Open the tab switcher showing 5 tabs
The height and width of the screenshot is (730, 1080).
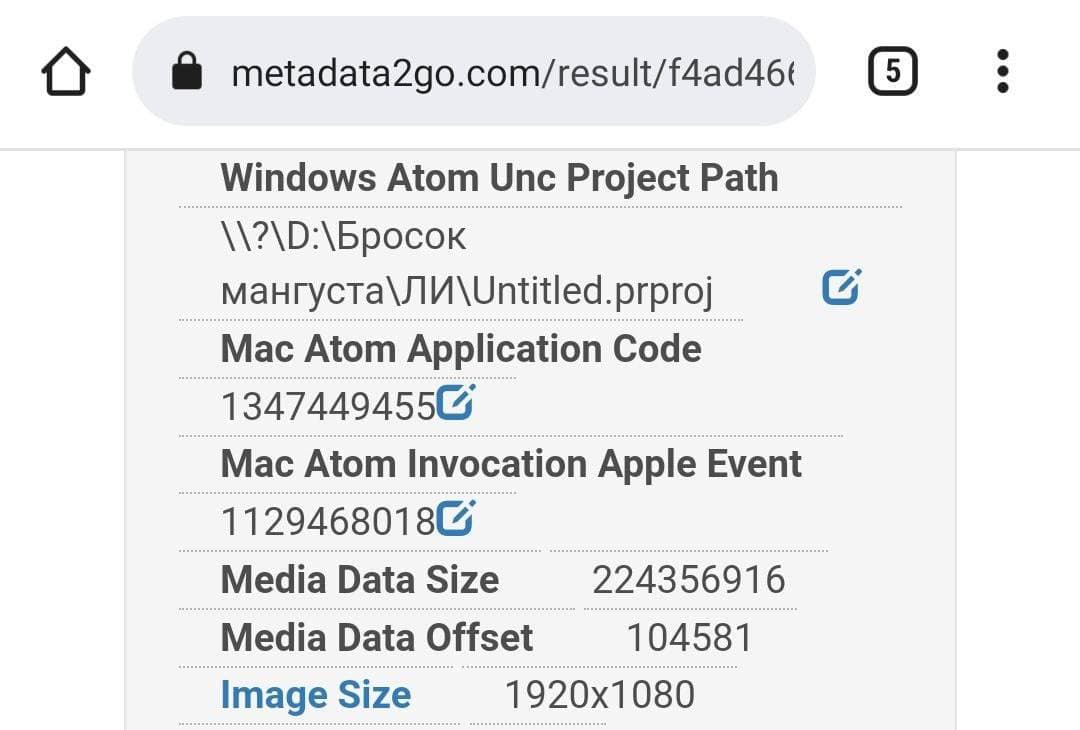(x=892, y=72)
